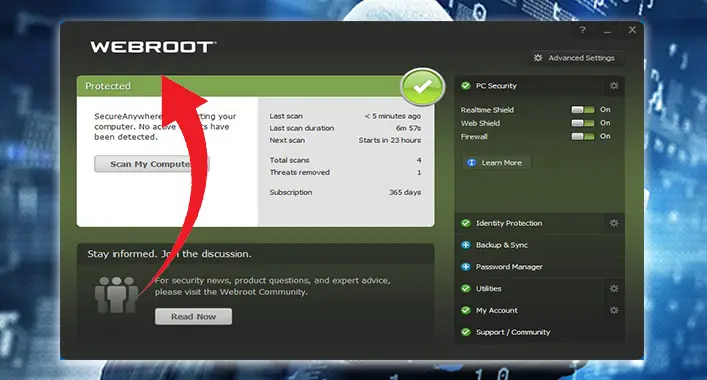This screenshot has height=380, width=707.
Task: Click the green protected checkmark badge
Action: pyautogui.click(x=422, y=87)
